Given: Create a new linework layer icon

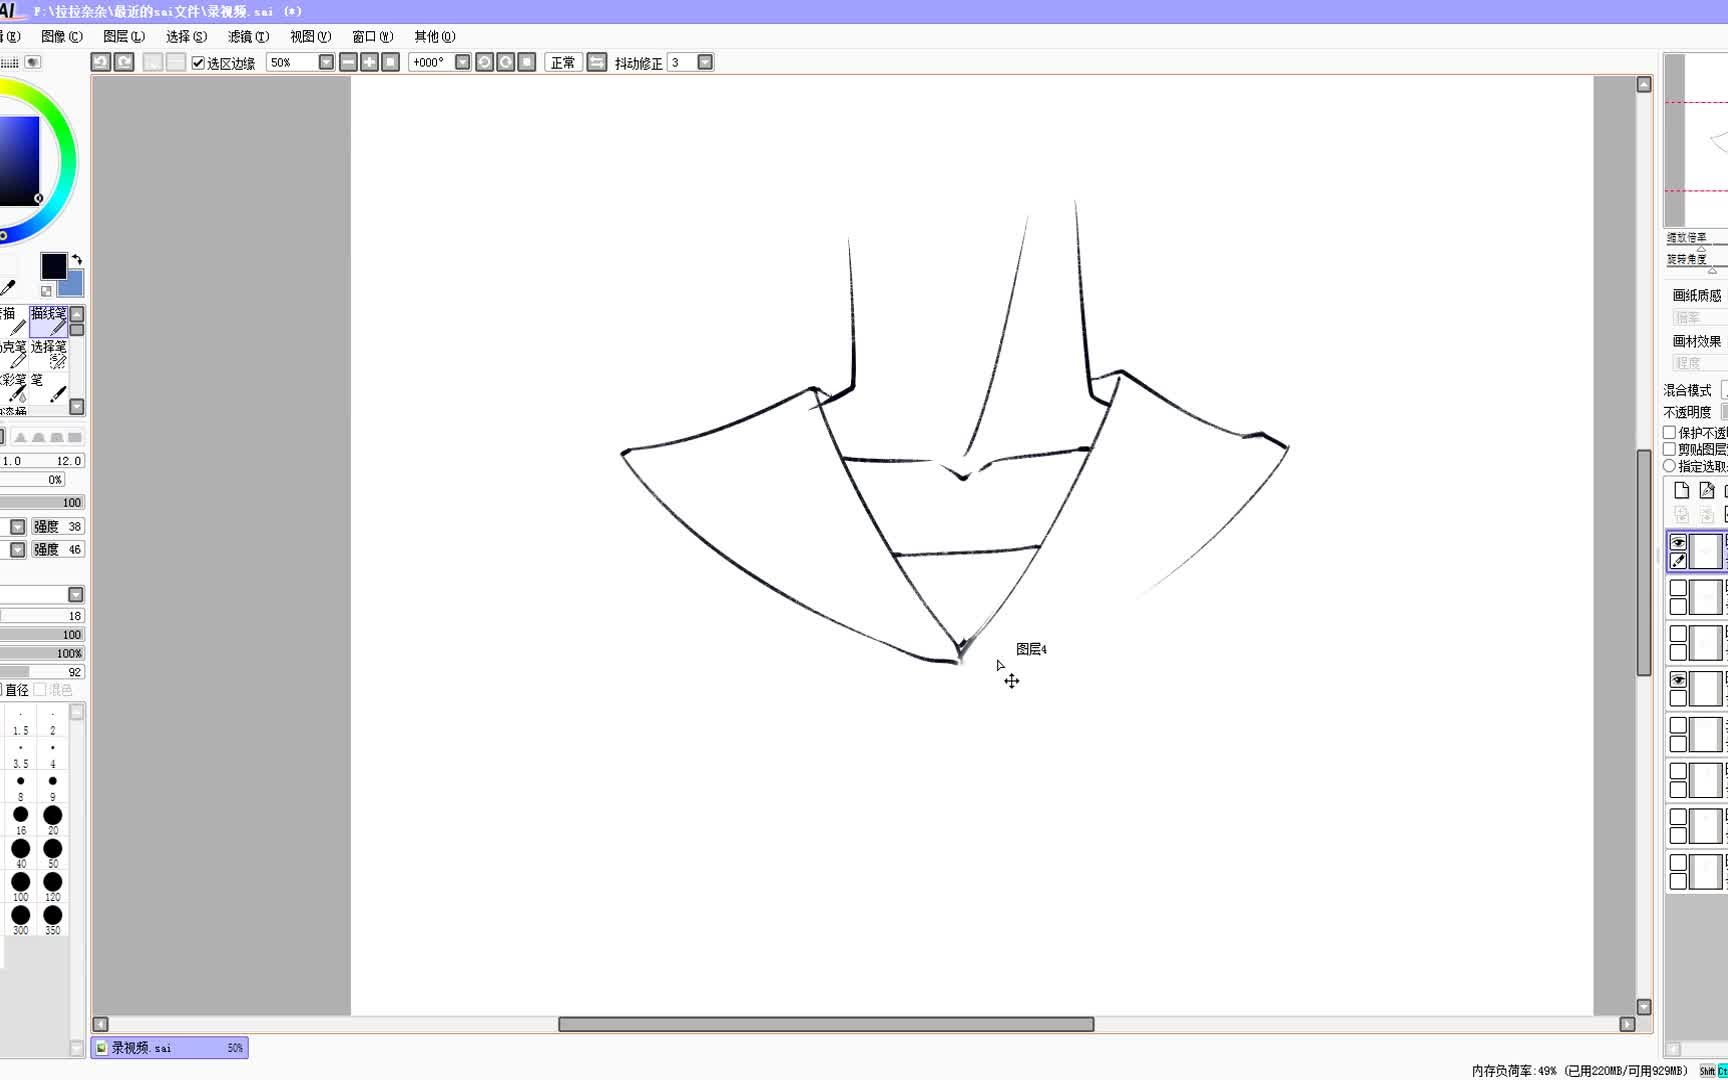Looking at the screenshot, I should pos(1707,490).
